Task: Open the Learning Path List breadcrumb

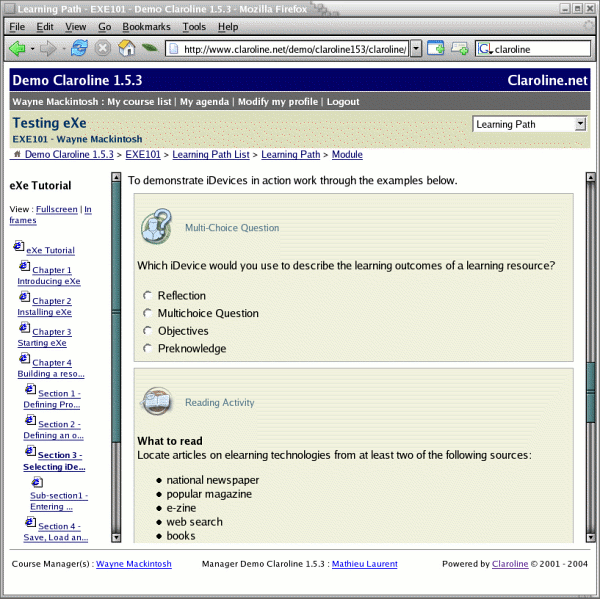Action: pyautogui.click(x=211, y=154)
